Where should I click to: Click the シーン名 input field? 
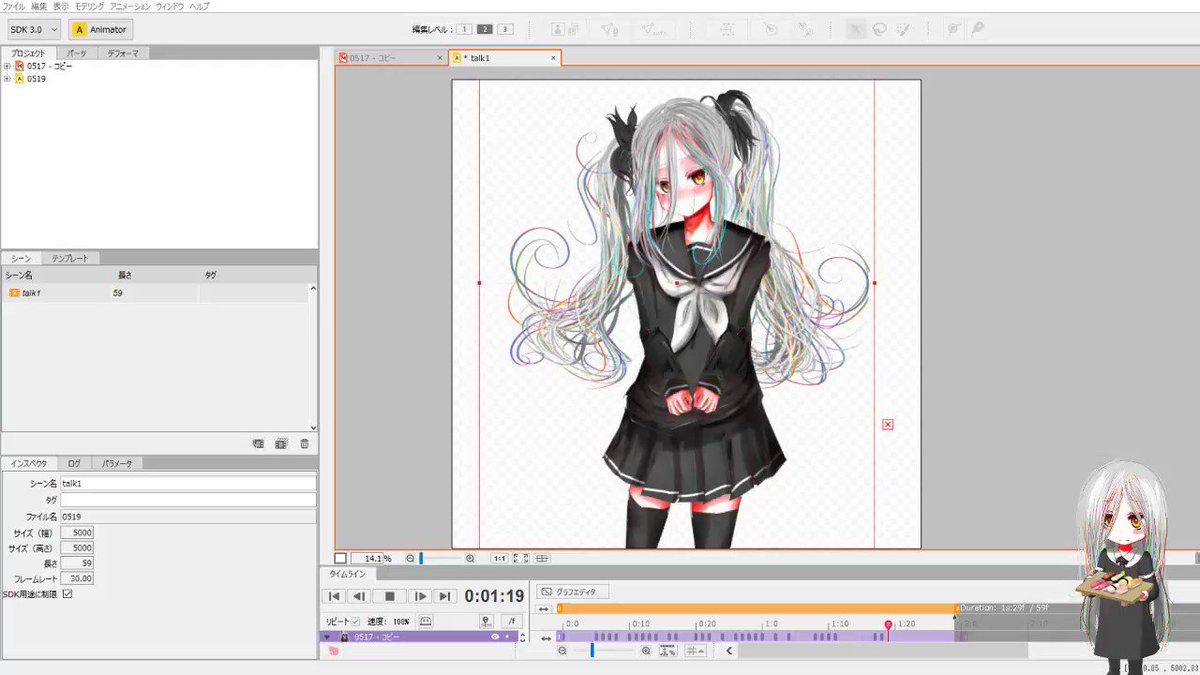(x=188, y=483)
